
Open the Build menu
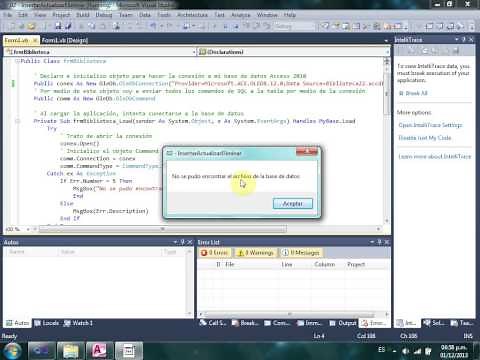tap(83, 15)
